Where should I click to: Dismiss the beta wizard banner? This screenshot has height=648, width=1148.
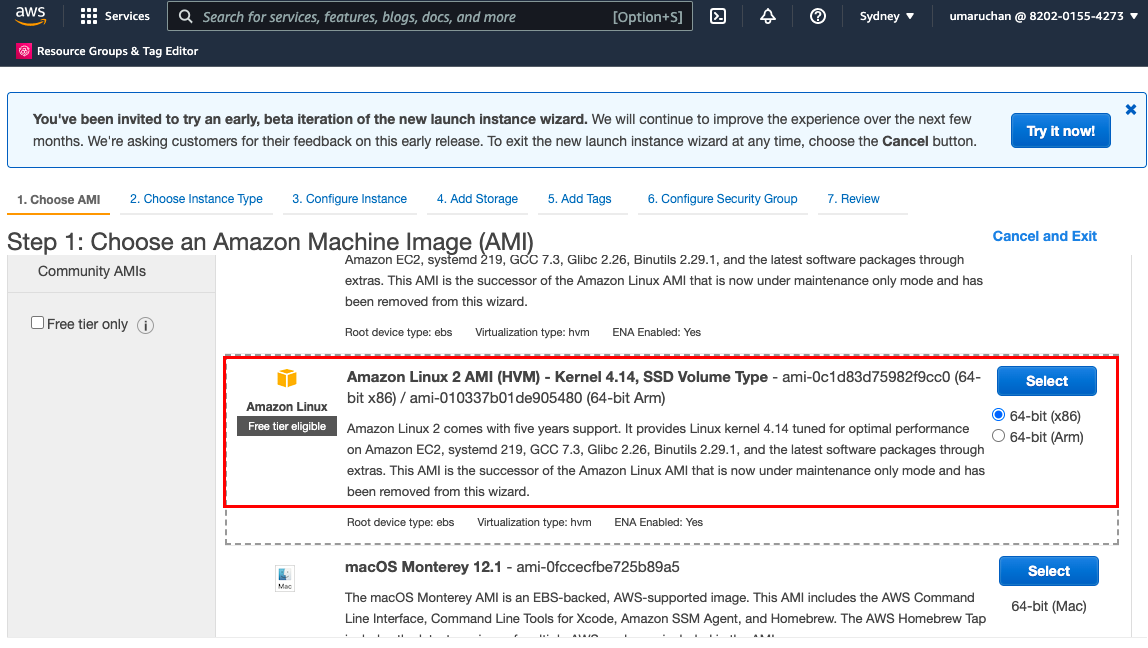pos(1131,109)
